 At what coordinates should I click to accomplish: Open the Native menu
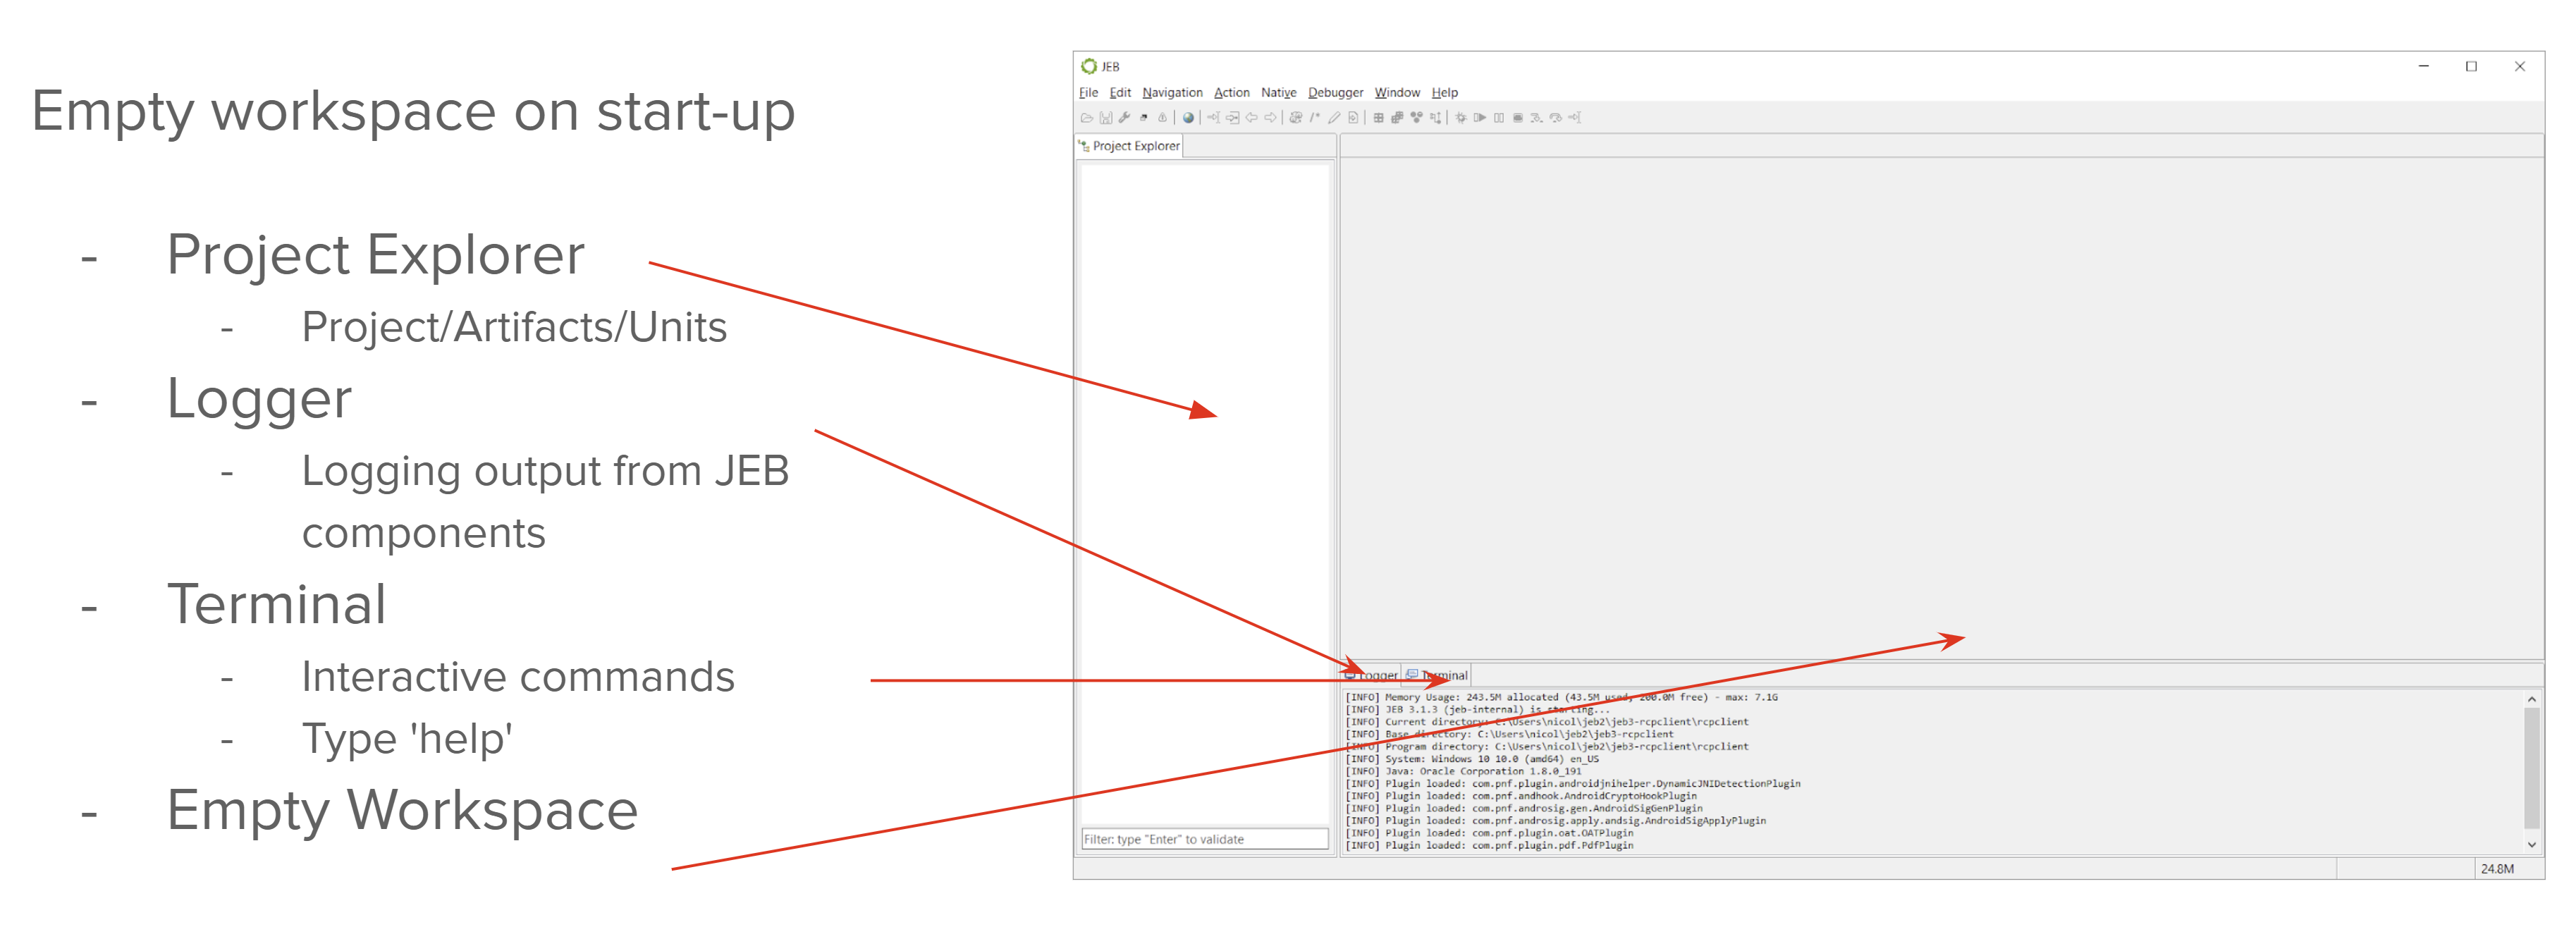[1278, 92]
